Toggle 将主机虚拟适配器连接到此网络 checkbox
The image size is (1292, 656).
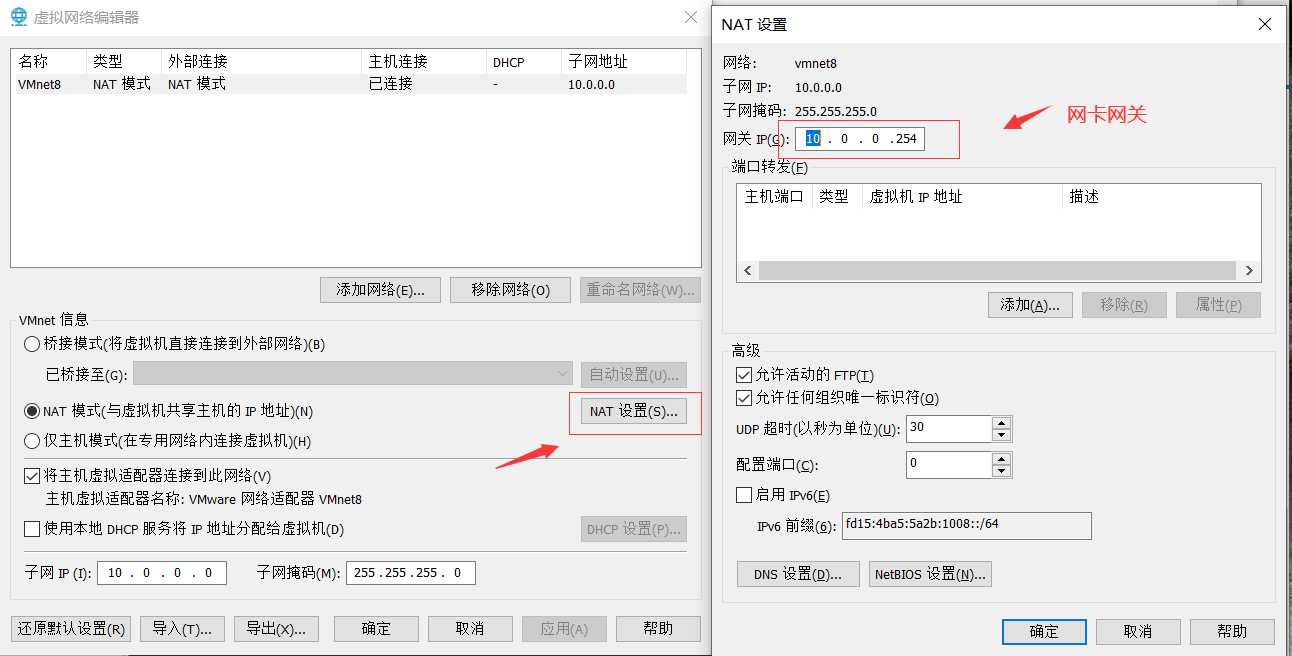[x=32, y=476]
